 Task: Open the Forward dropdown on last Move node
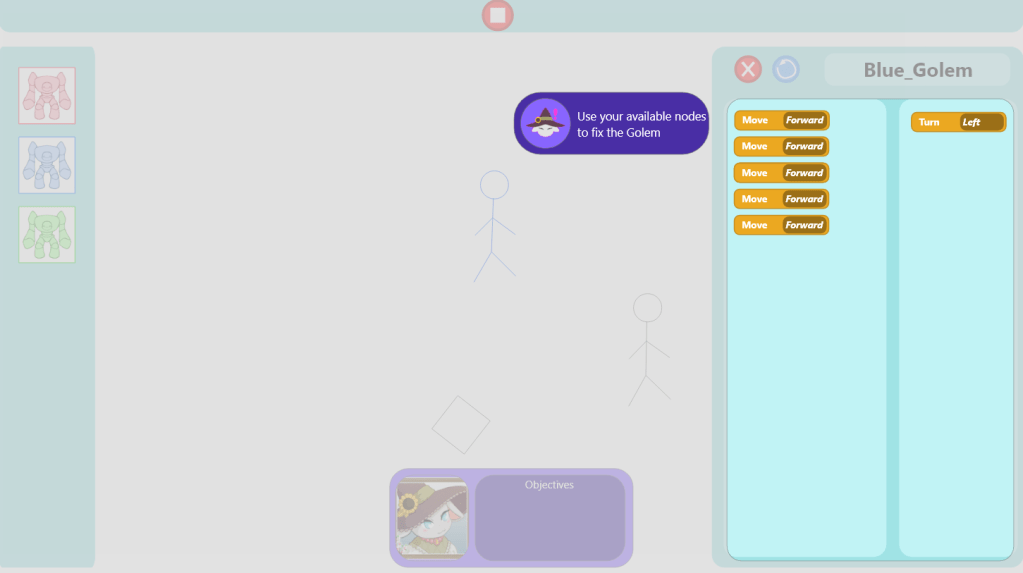point(804,225)
